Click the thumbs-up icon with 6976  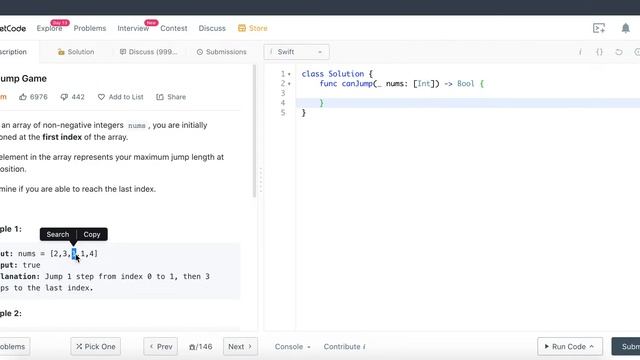[x=23, y=97]
